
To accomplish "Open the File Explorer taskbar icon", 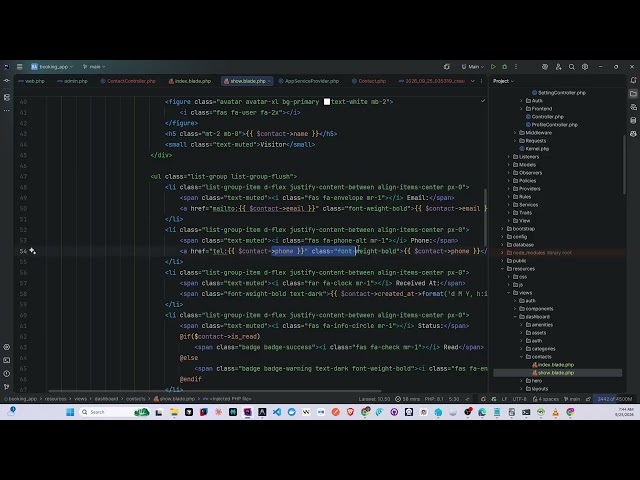I will click(x=174, y=412).
